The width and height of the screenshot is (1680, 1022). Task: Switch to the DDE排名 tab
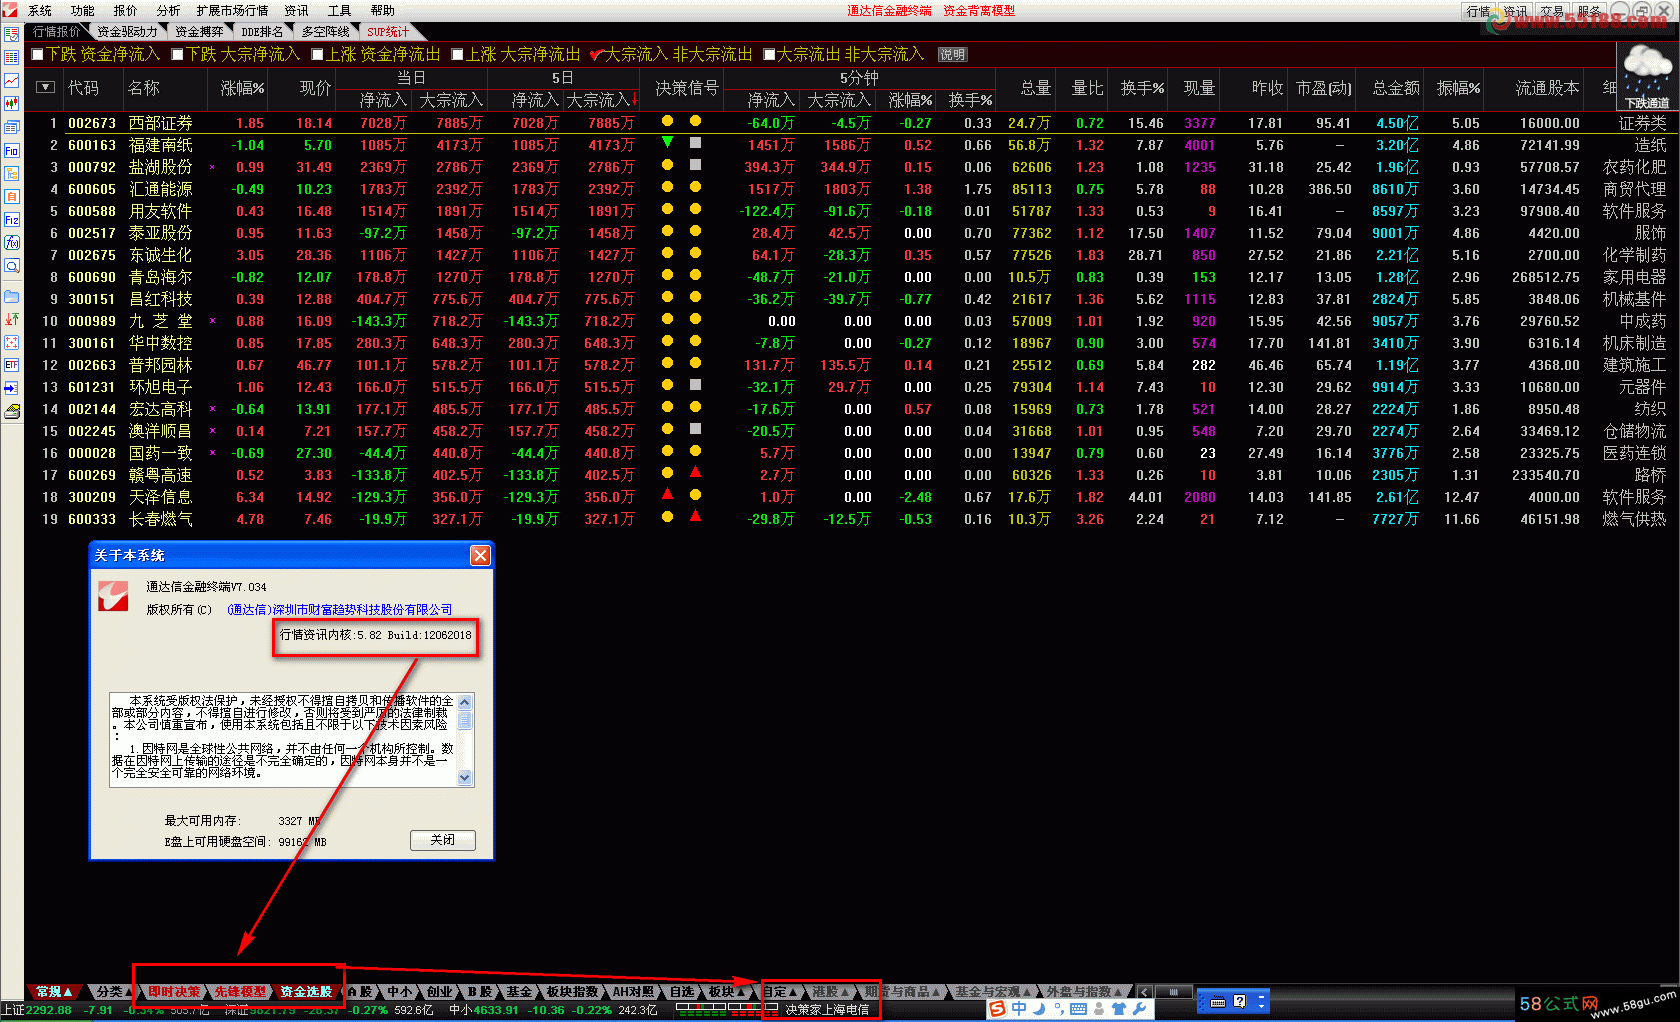[x=262, y=32]
